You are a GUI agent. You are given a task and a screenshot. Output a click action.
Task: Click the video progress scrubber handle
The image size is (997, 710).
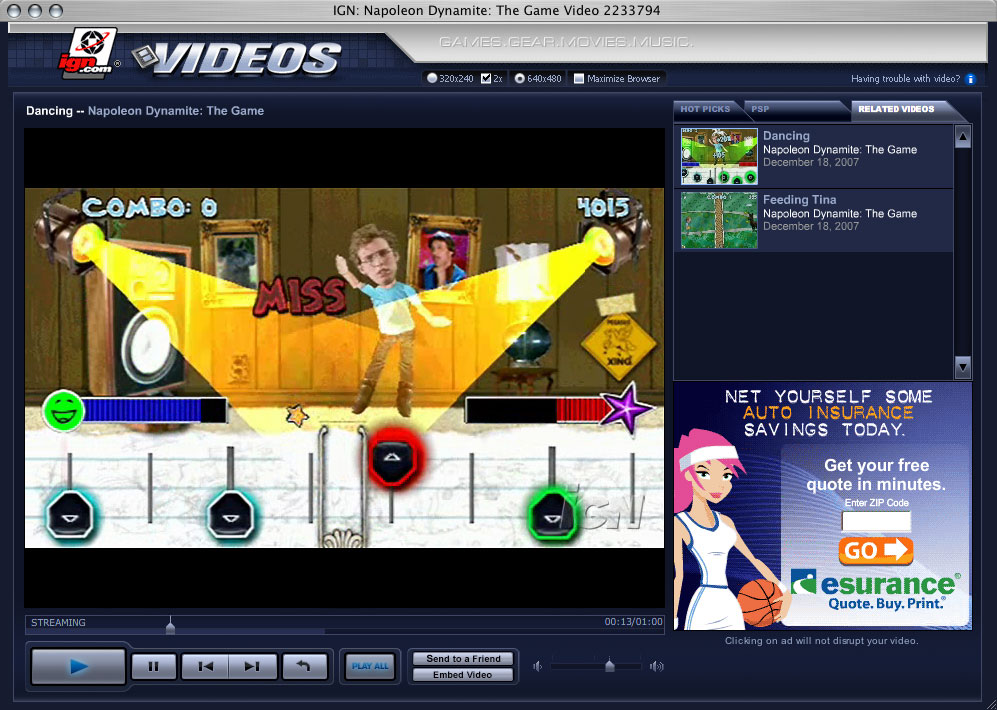[x=170, y=626]
